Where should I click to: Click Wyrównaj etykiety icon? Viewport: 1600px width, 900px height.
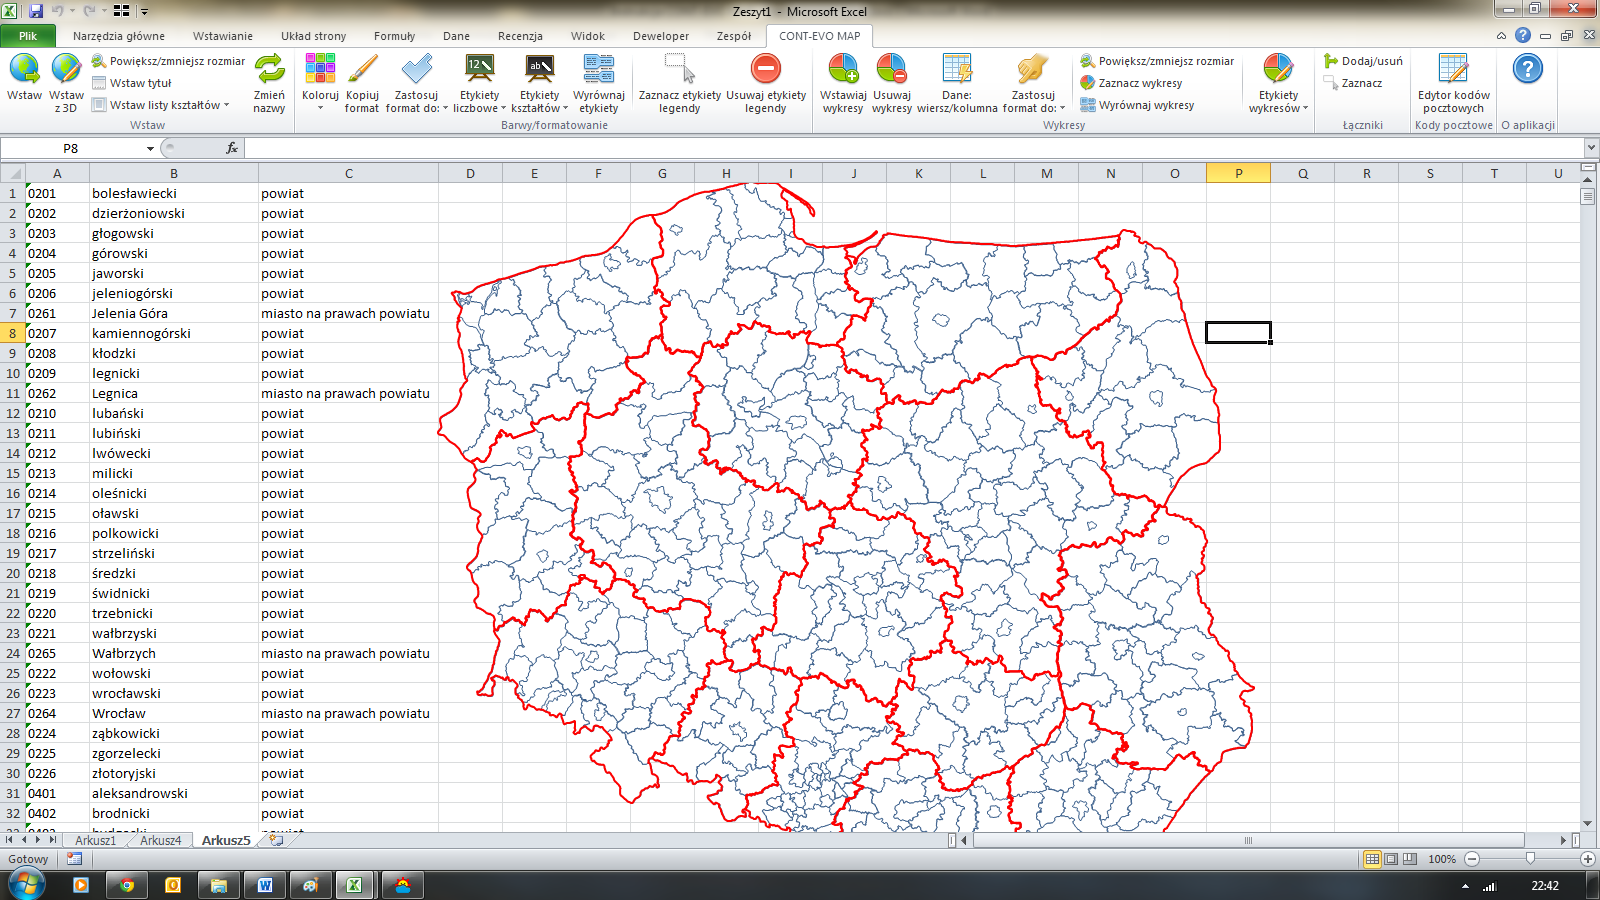[599, 70]
